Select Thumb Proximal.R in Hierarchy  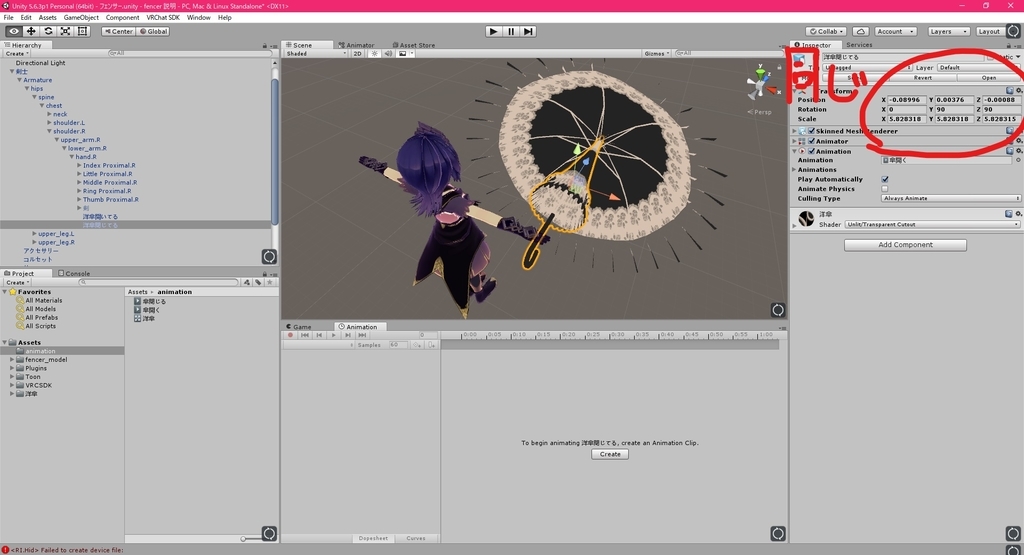pos(110,199)
